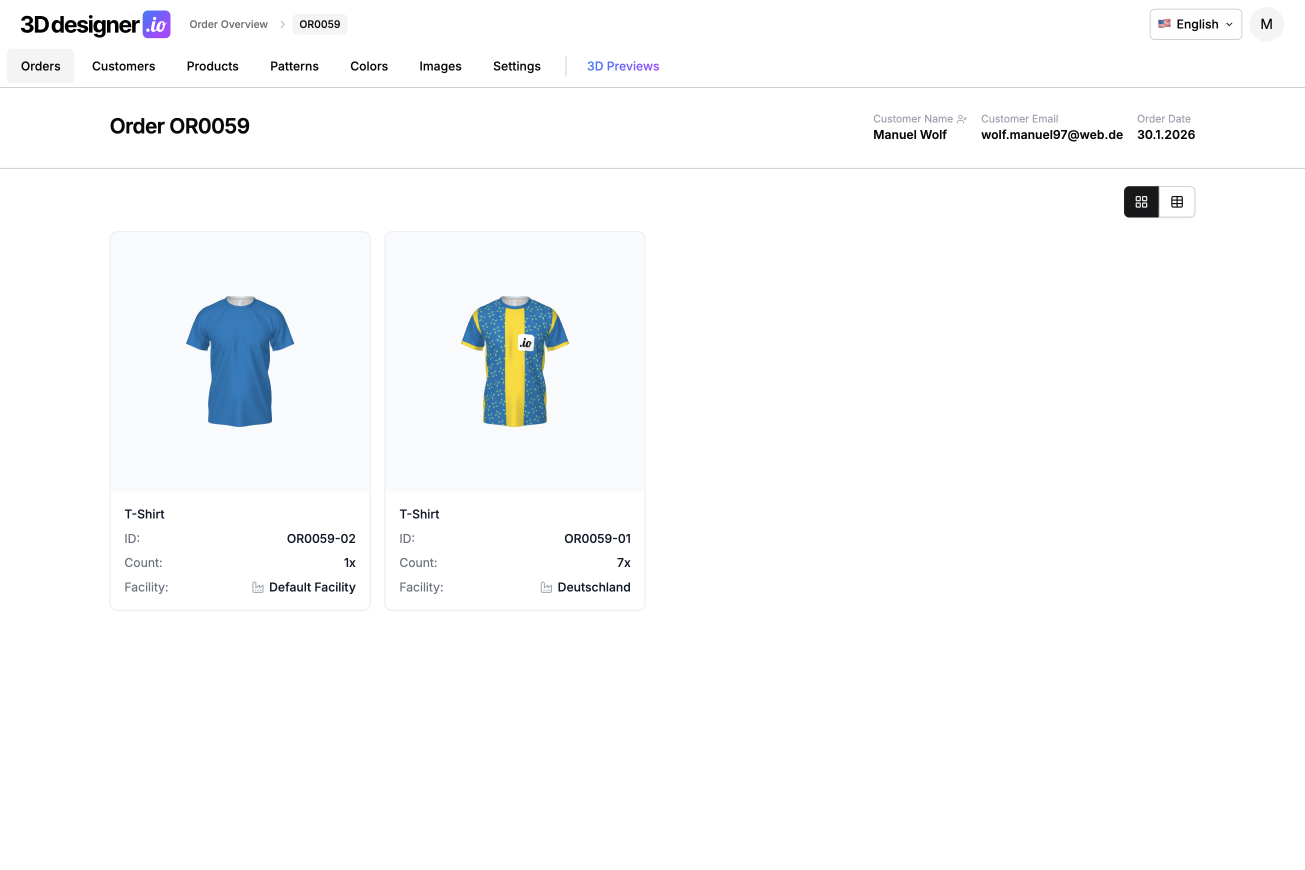
Task: Open the 3D Previews link
Action: click(623, 66)
